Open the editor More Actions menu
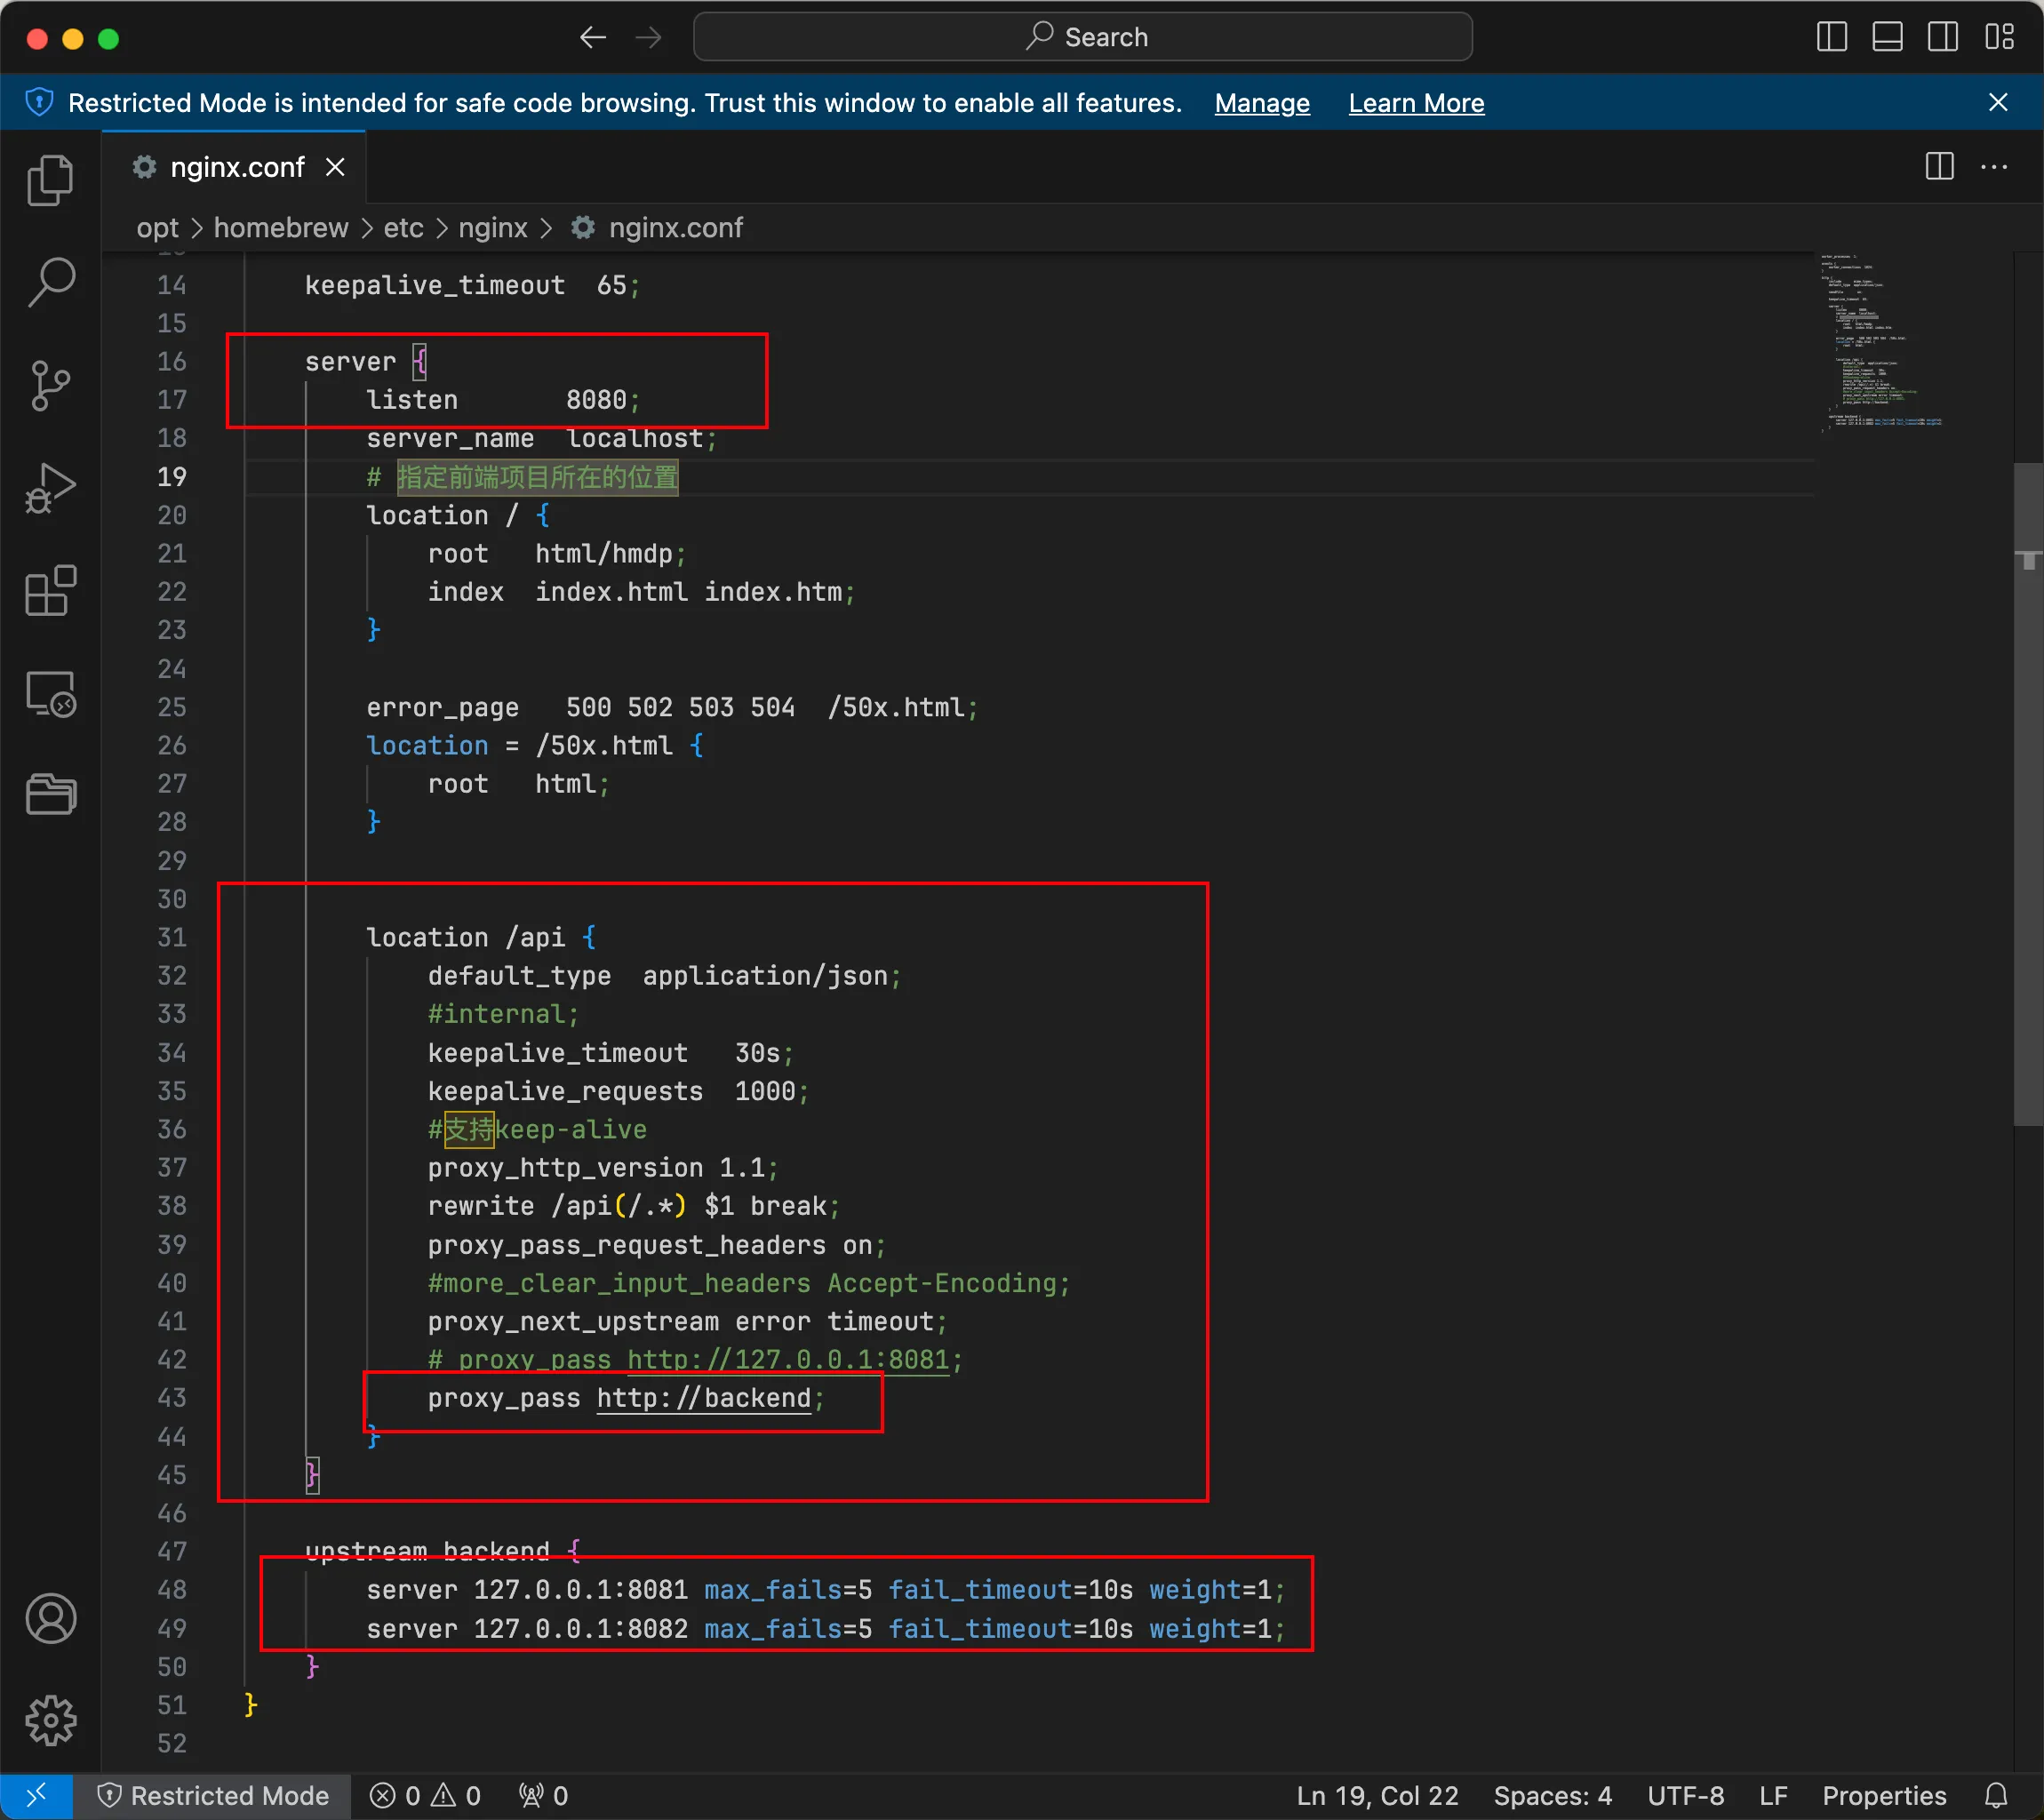 (1994, 167)
